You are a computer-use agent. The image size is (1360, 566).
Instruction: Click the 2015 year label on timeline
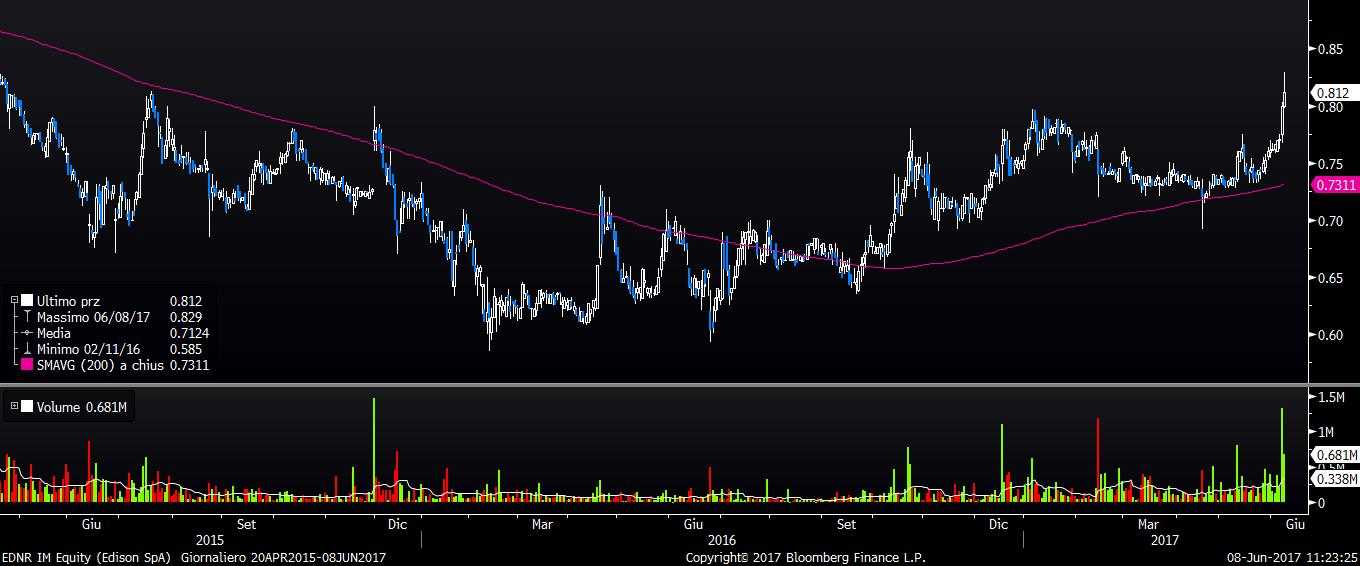(211, 540)
